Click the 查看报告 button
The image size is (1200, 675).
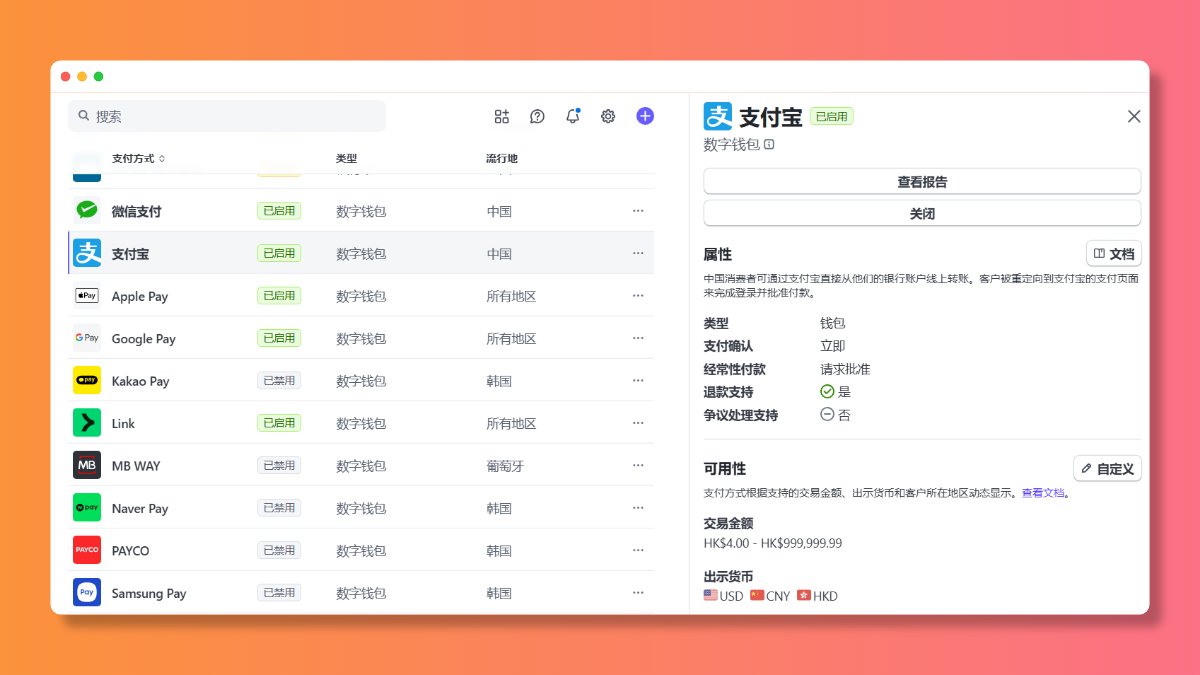922,182
